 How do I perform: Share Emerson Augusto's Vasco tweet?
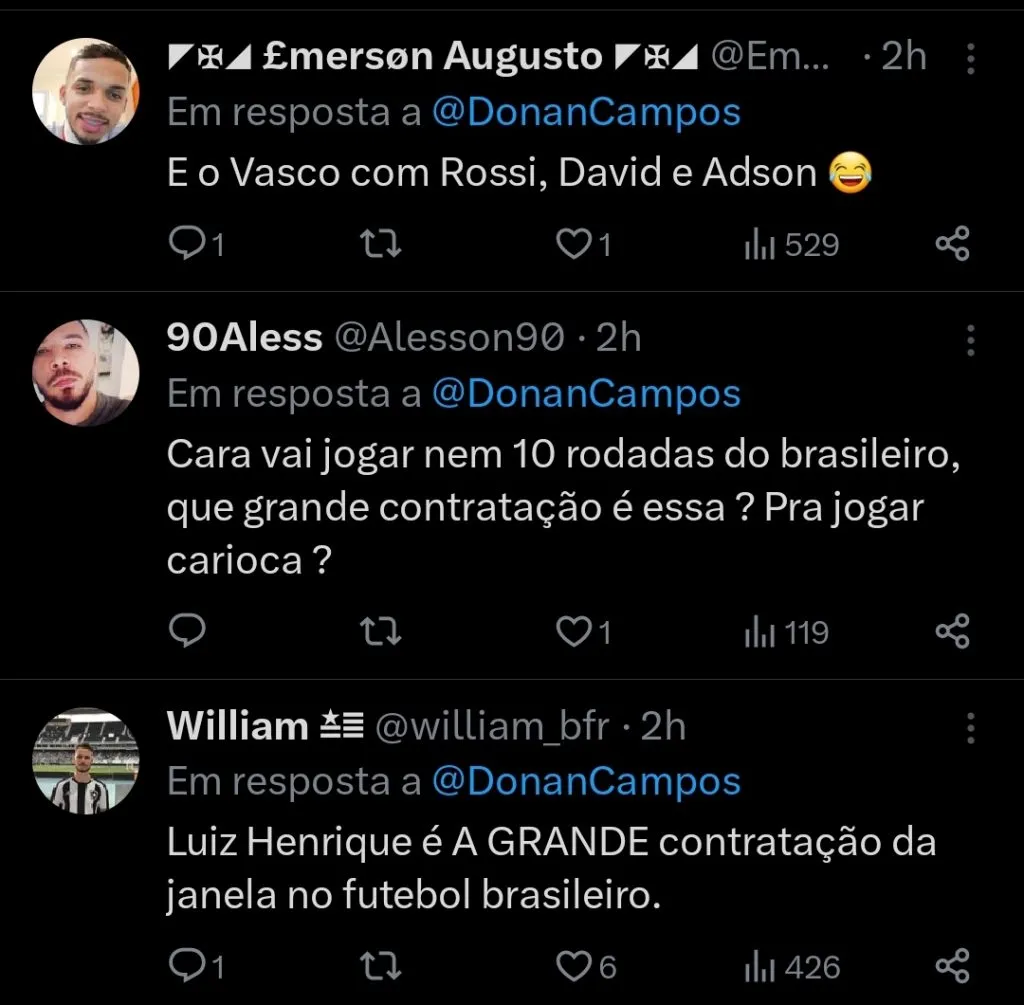click(953, 242)
